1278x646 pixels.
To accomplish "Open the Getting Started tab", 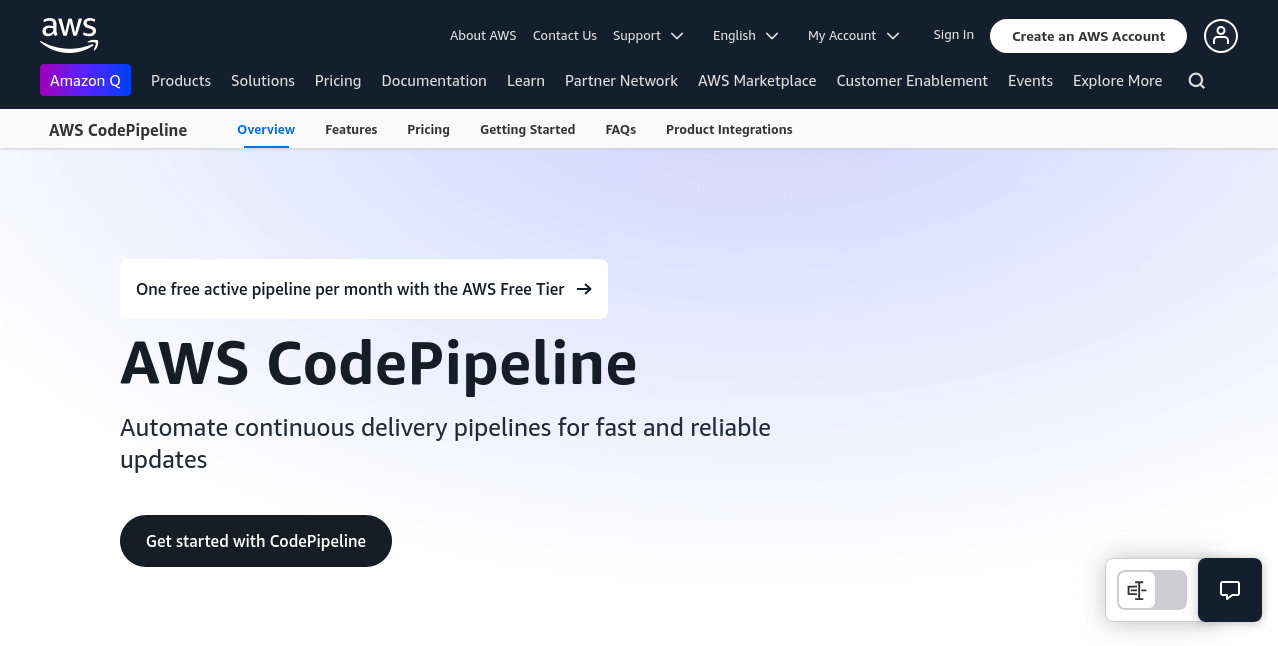I will (527, 130).
